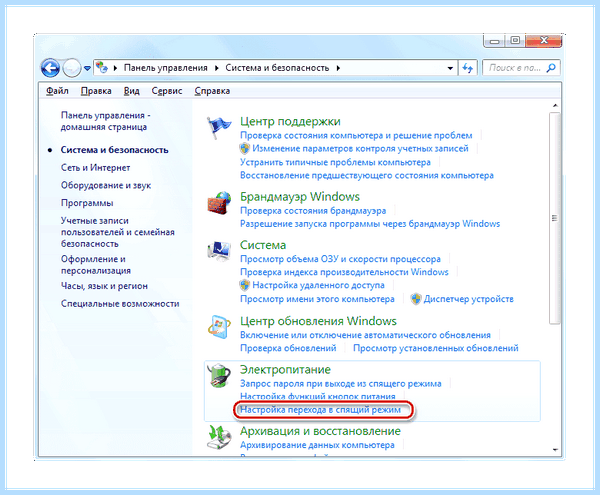Open the recent pages dropdown arrow
Screen dimensions: 600x495
[x=87, y=68]
